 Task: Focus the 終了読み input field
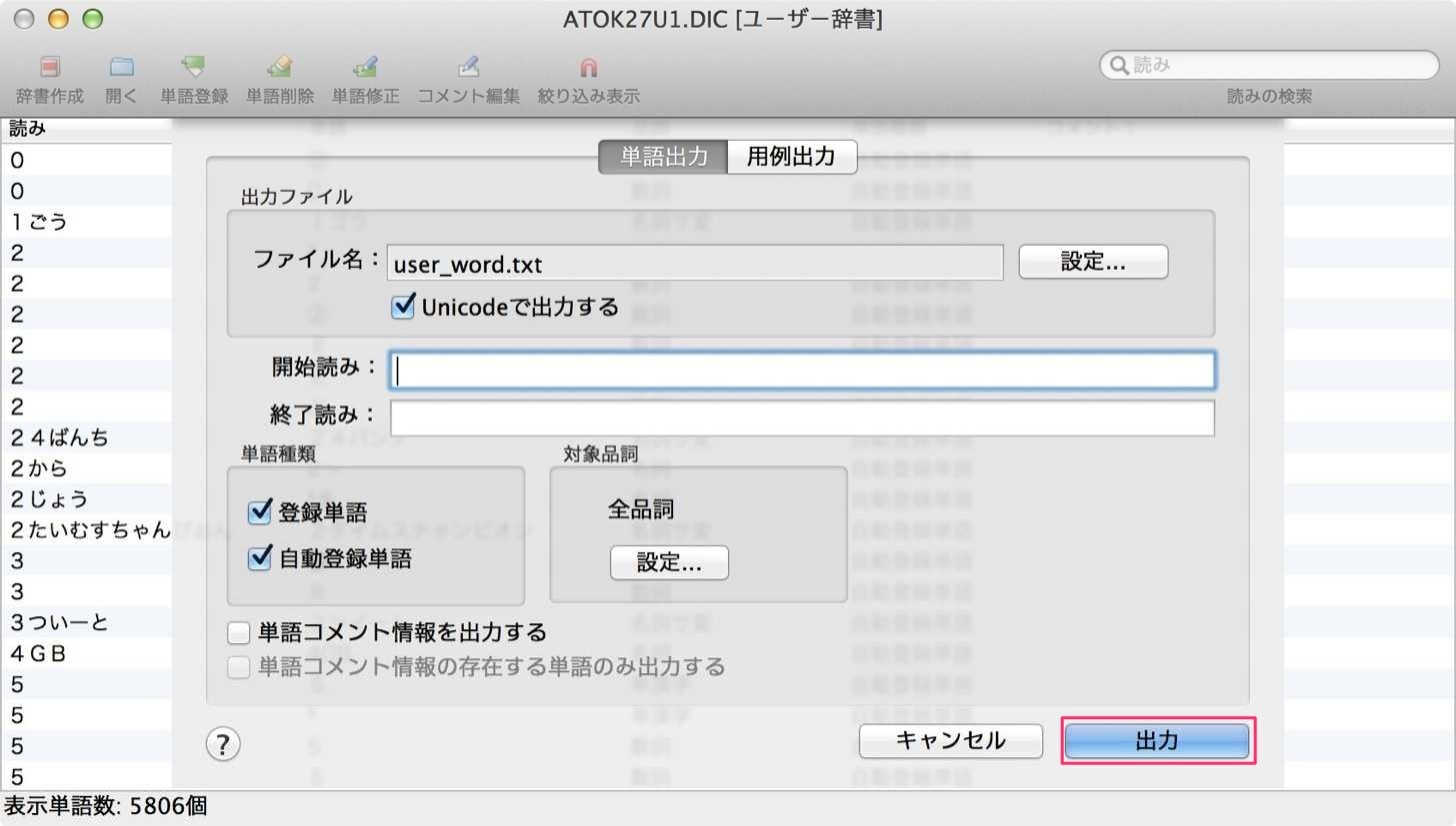pos(802,418)
